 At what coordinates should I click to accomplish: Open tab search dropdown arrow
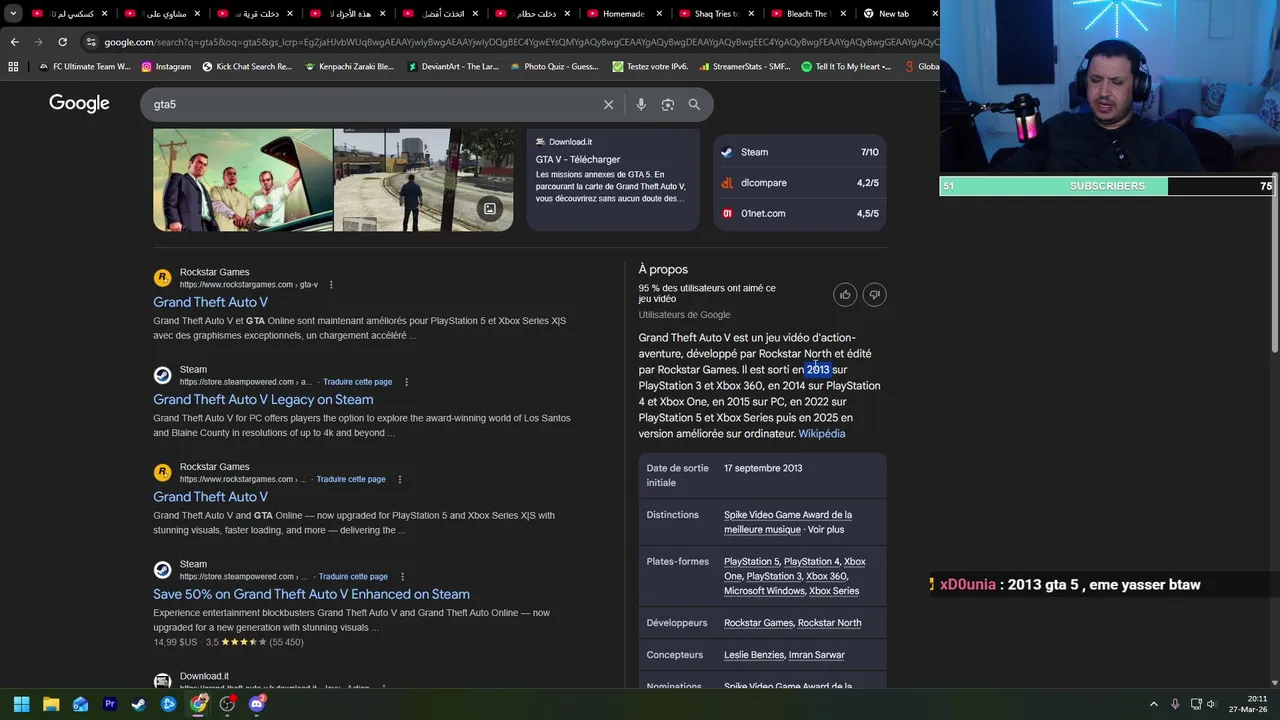13,13
